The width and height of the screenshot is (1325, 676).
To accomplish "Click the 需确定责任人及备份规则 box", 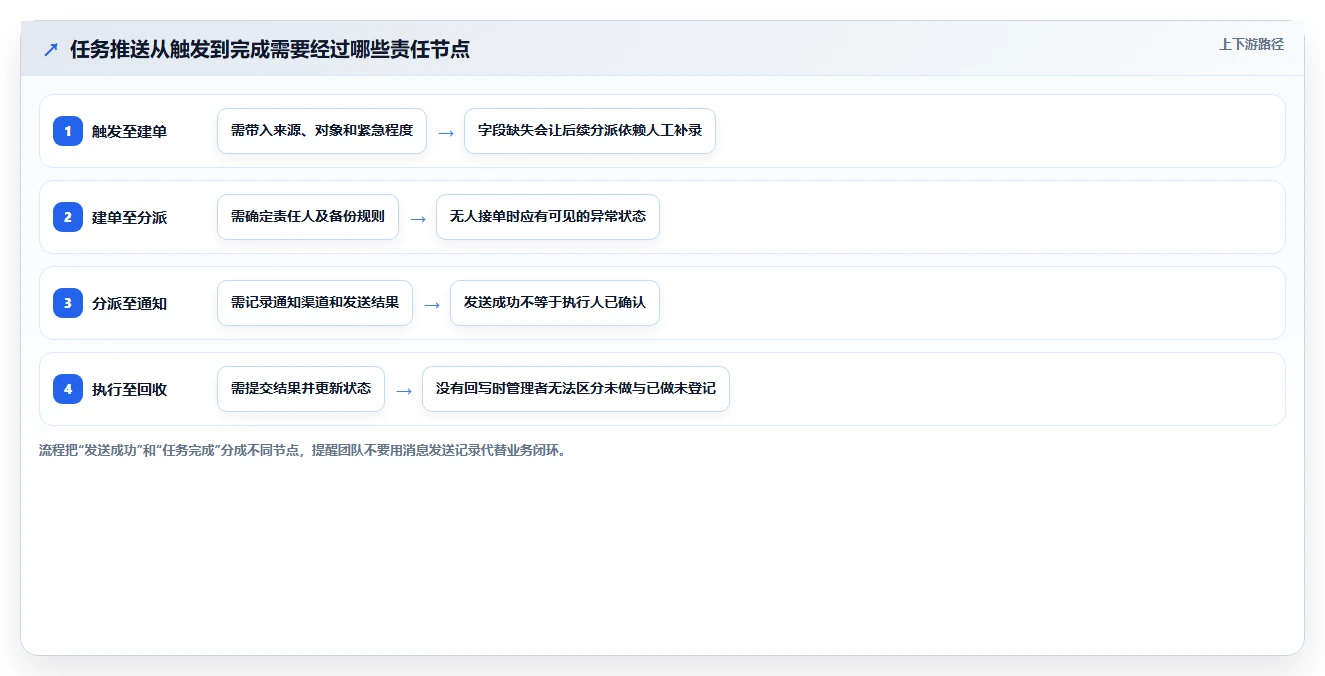I will [308, 217].
